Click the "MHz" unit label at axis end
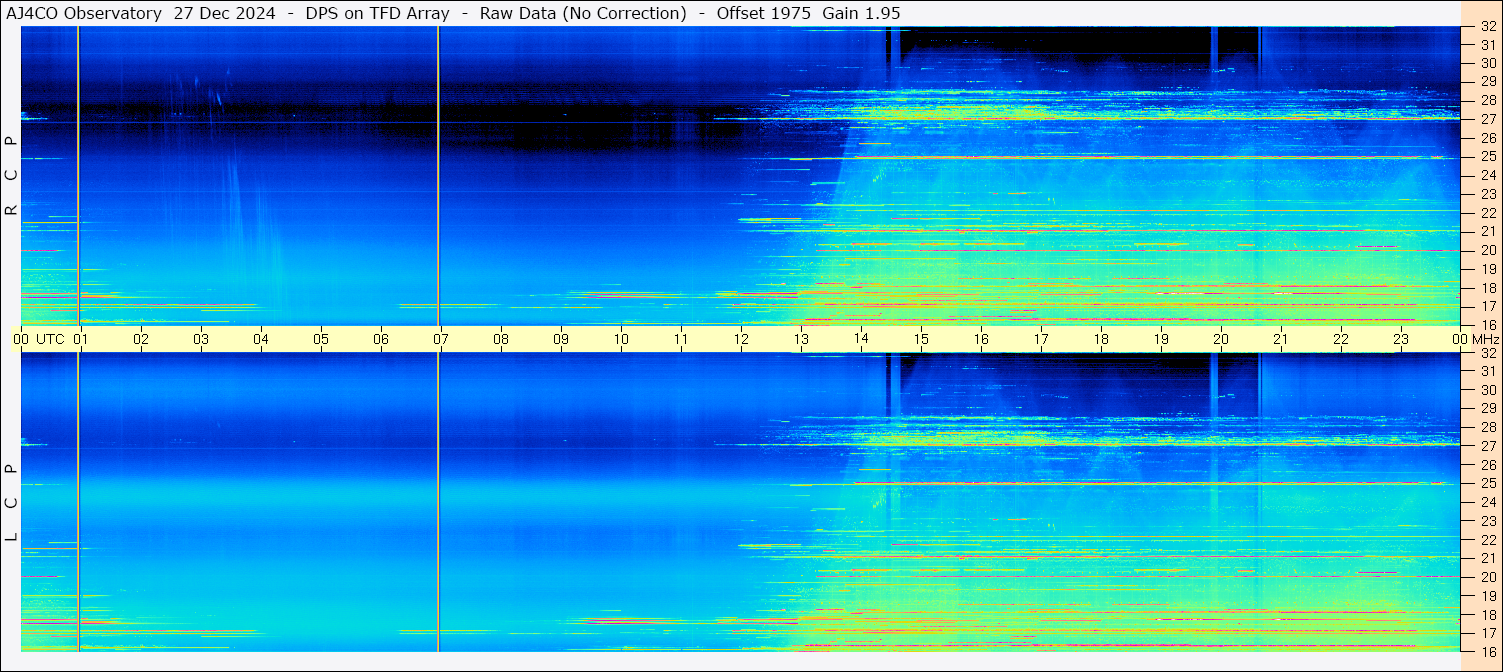The image size is (1503, 672). [1486, 339]
